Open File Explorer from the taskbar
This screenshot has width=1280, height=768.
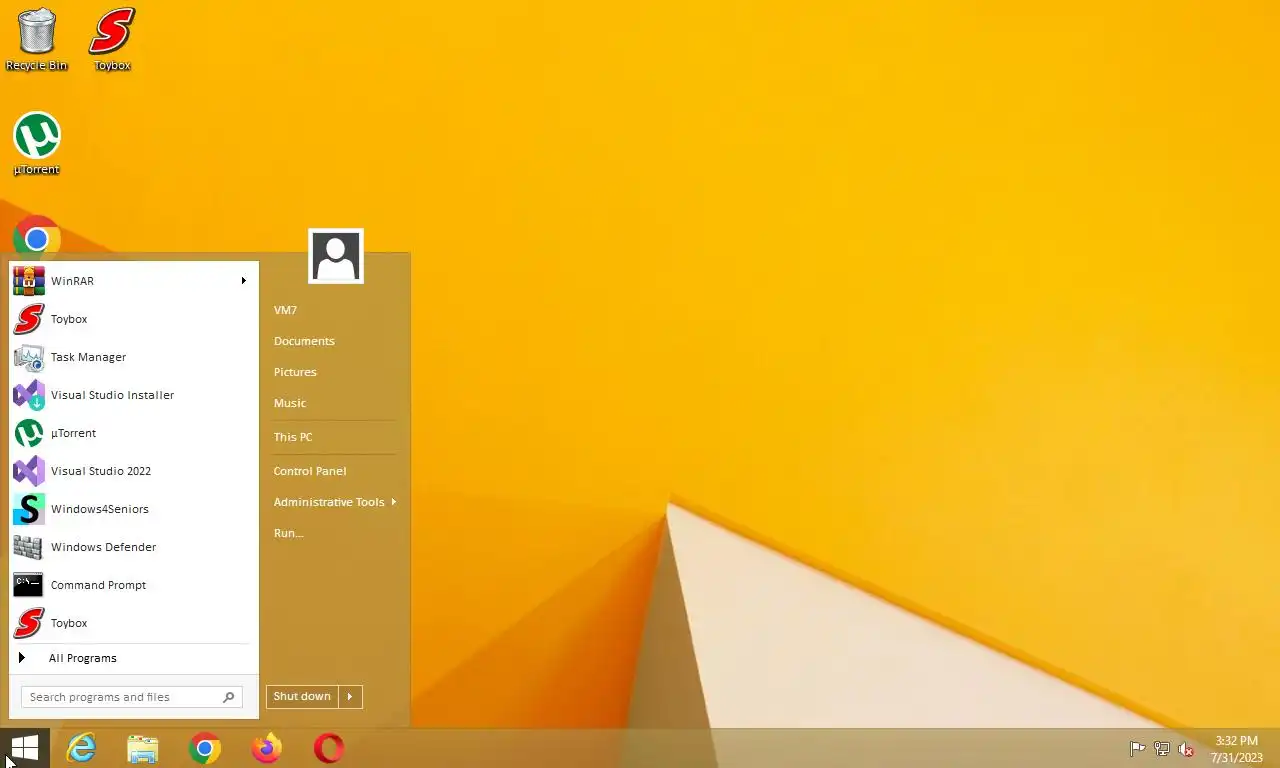tap(143, 748)
